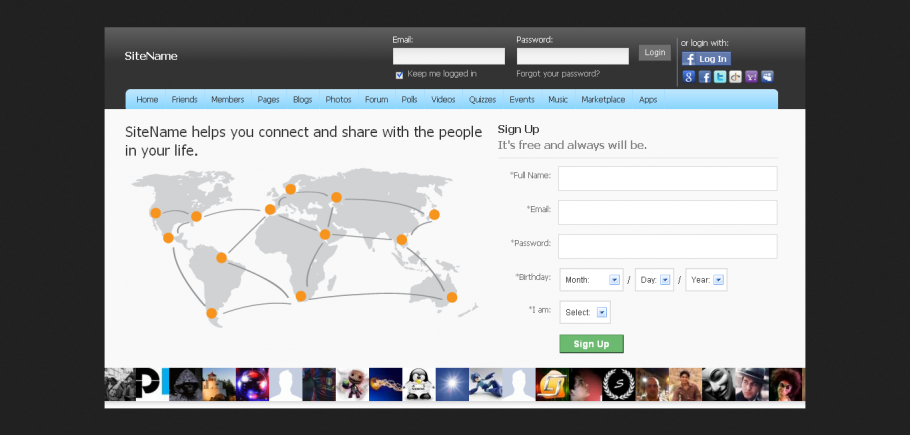This screenshot has height=435, width=910.
Task: Click the sign-up Password field
Action: coord(667,246)
